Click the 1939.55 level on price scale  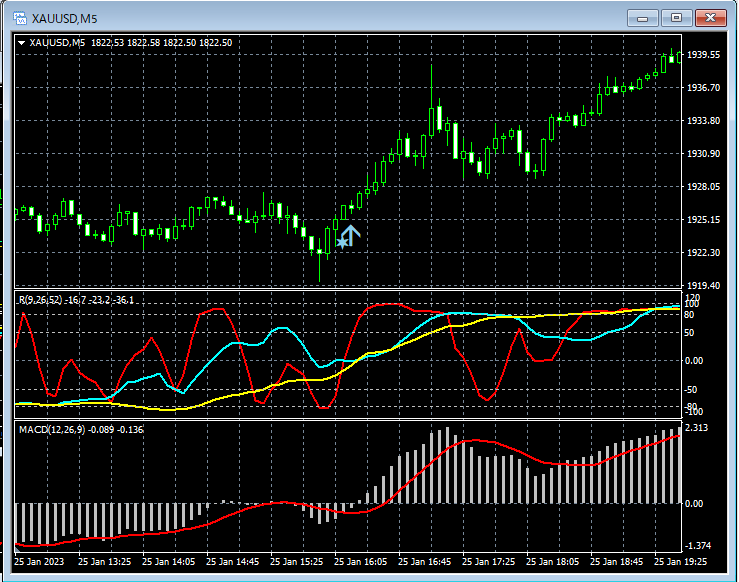coord(704,55)
